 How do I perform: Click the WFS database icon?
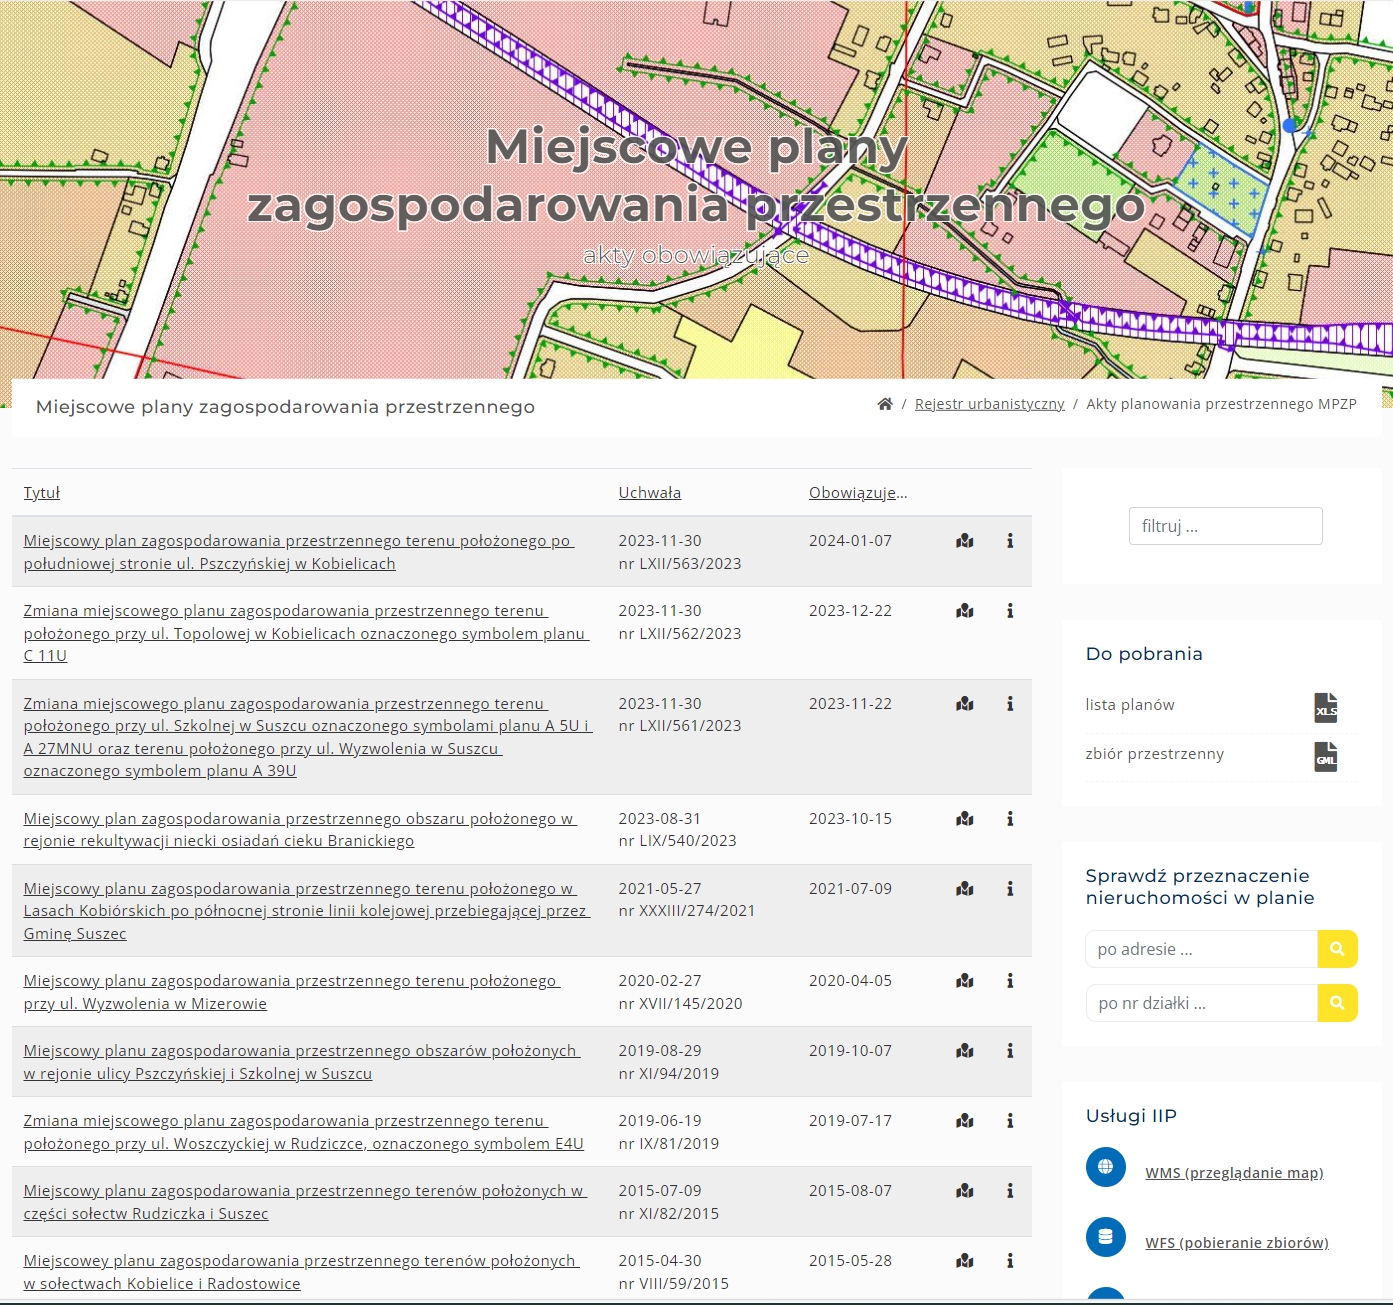click(x=1106, y=1237)
